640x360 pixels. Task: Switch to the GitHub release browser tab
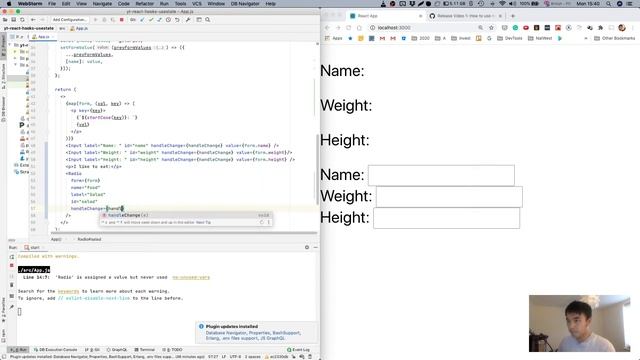tap(465, 16)
